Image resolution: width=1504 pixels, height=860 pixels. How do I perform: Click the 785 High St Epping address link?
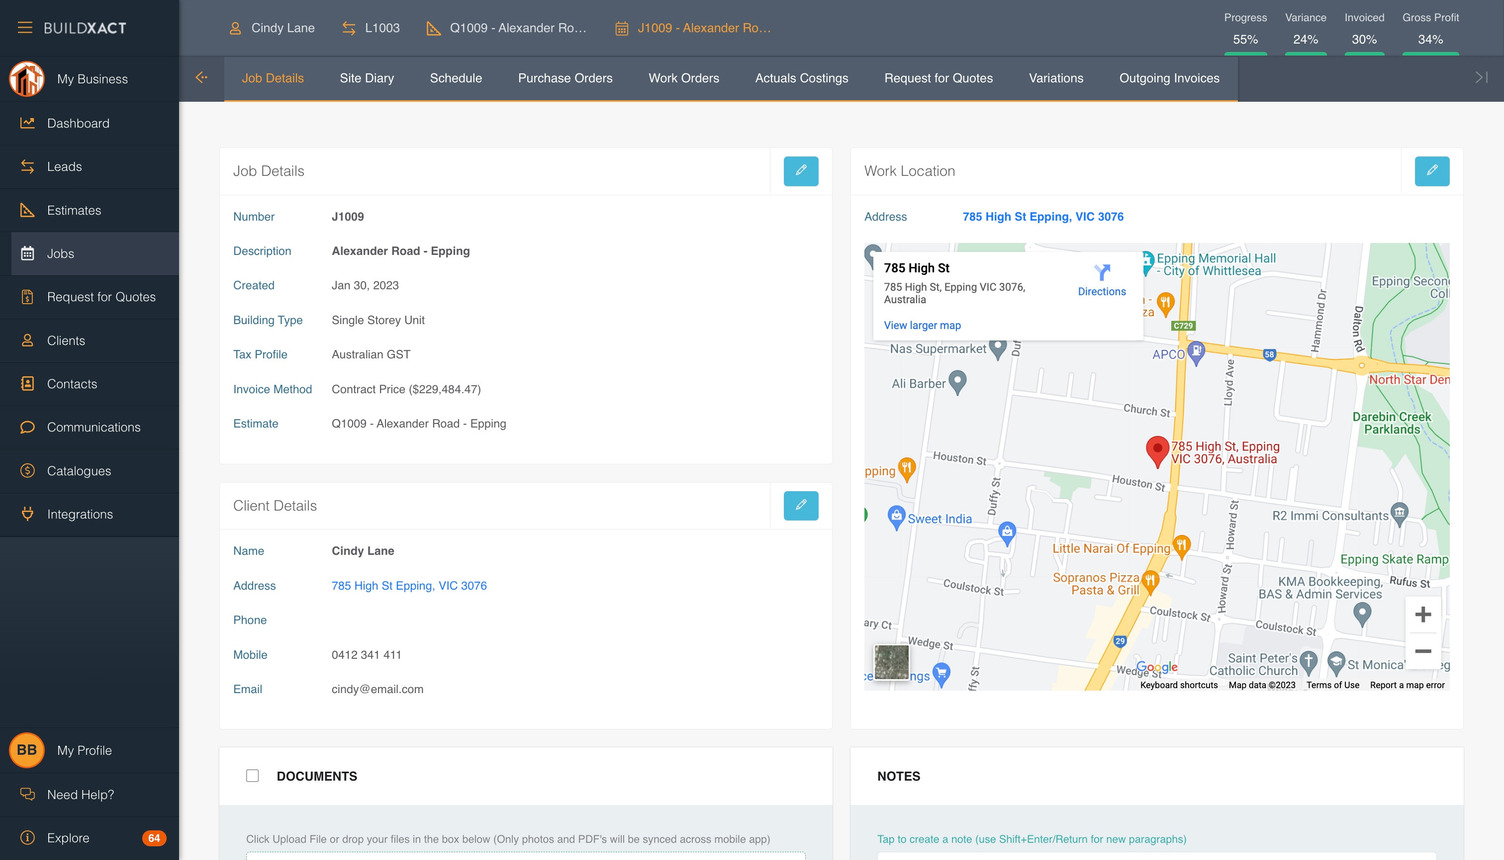[1043, 216]
